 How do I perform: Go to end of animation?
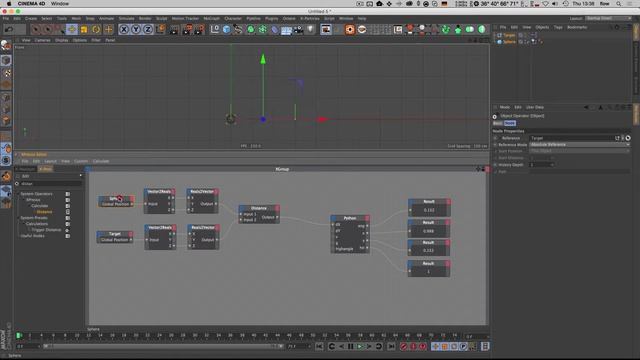(391, 347)
